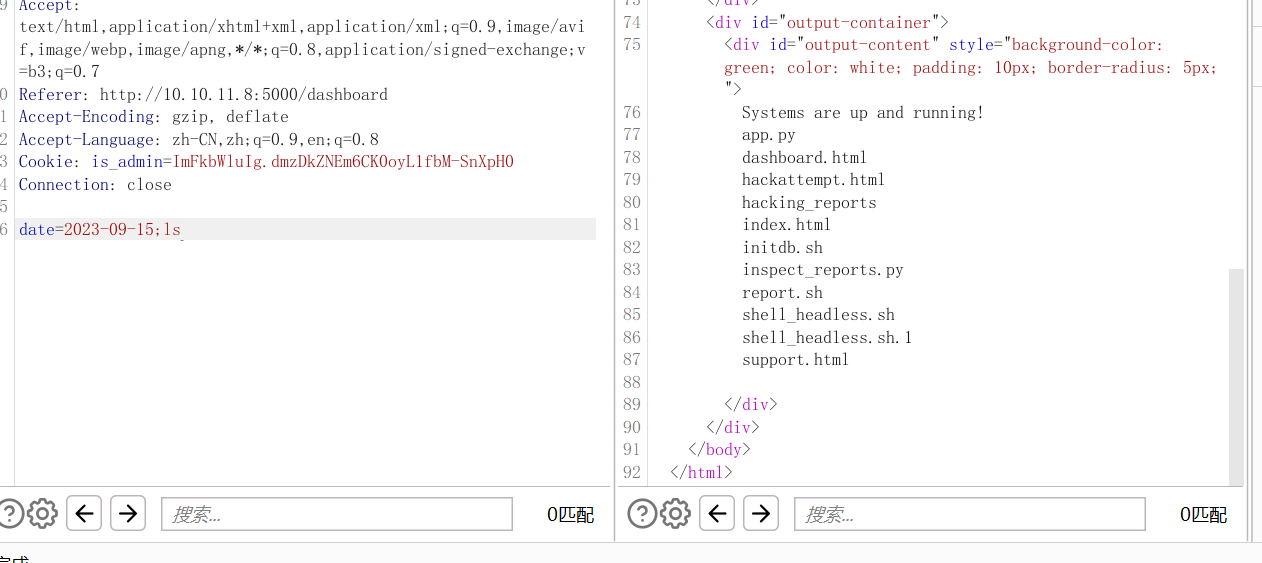Image resolution: width=1262 pixels, height=563 pixels.
Task: Click the Accept-Language header line
Action: click(x=198, y=140)
